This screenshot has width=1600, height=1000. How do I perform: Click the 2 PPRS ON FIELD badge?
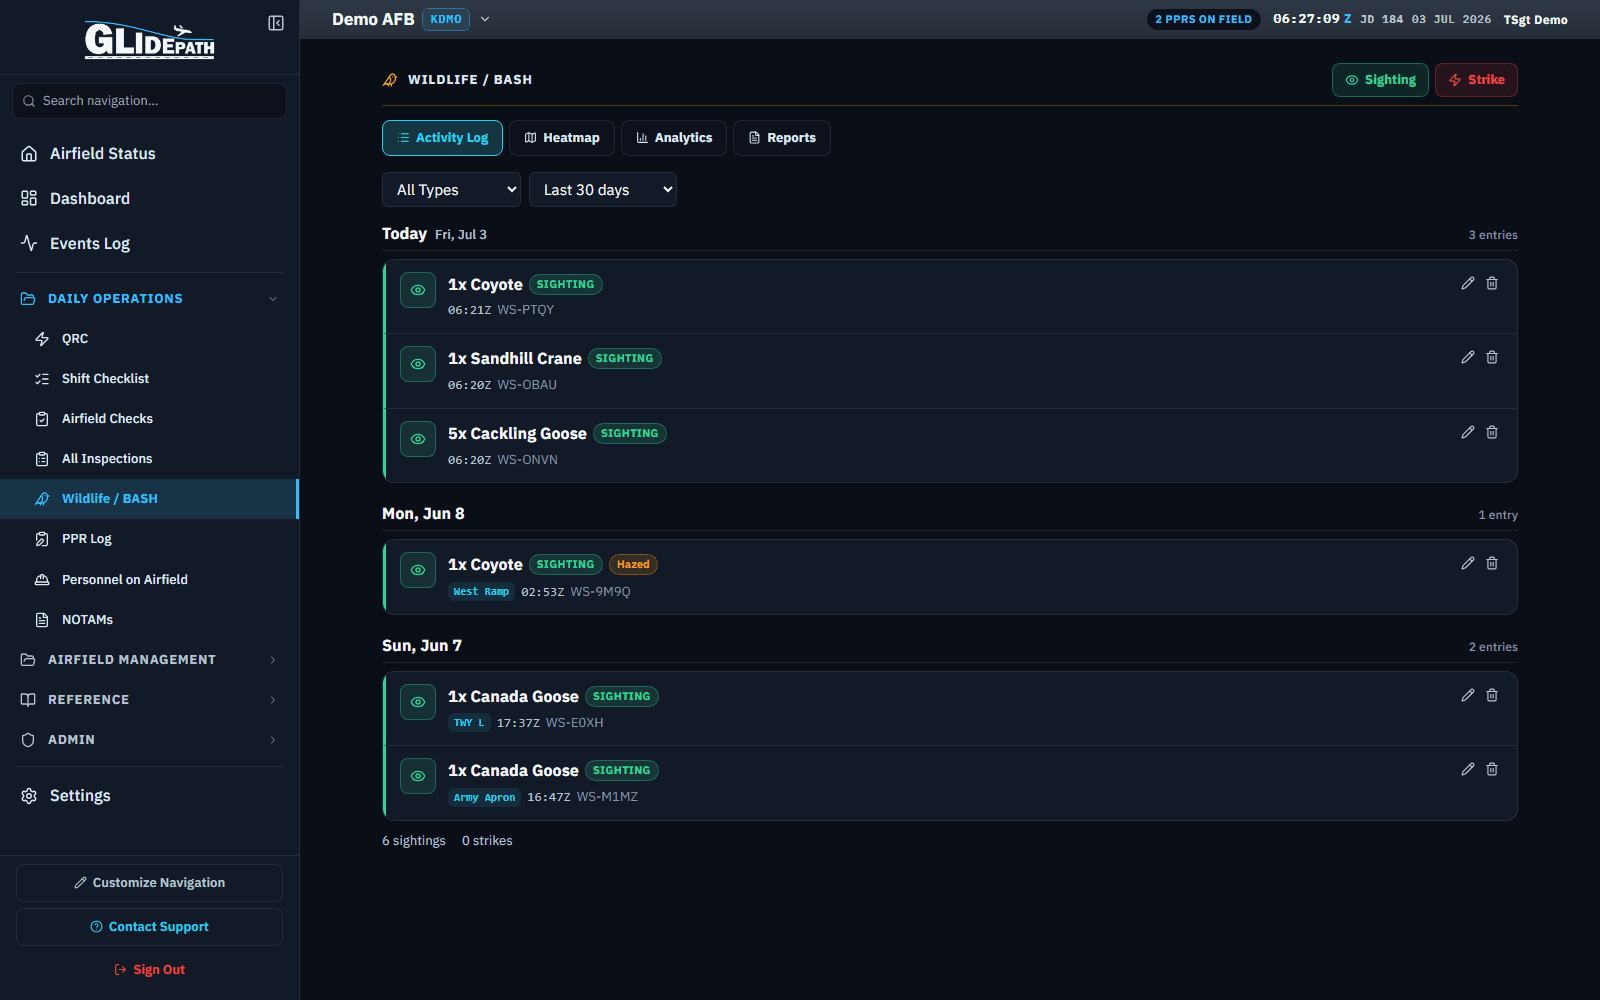pos(1203,19)
